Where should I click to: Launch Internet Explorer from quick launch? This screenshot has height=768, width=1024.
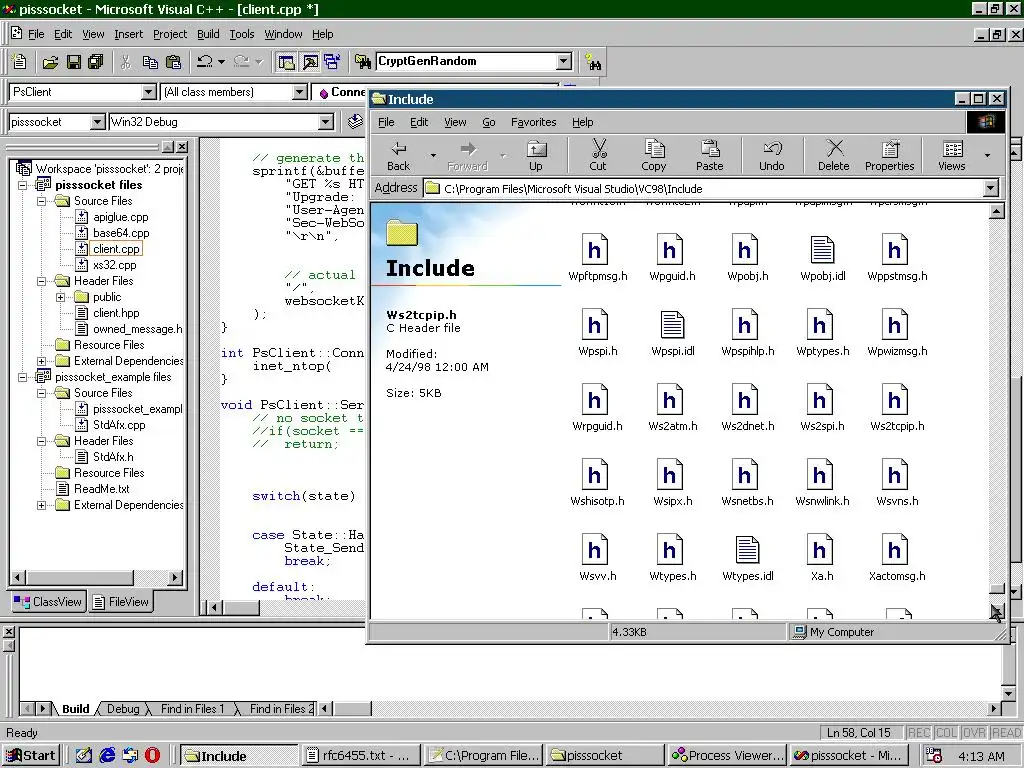coord(107,756)
